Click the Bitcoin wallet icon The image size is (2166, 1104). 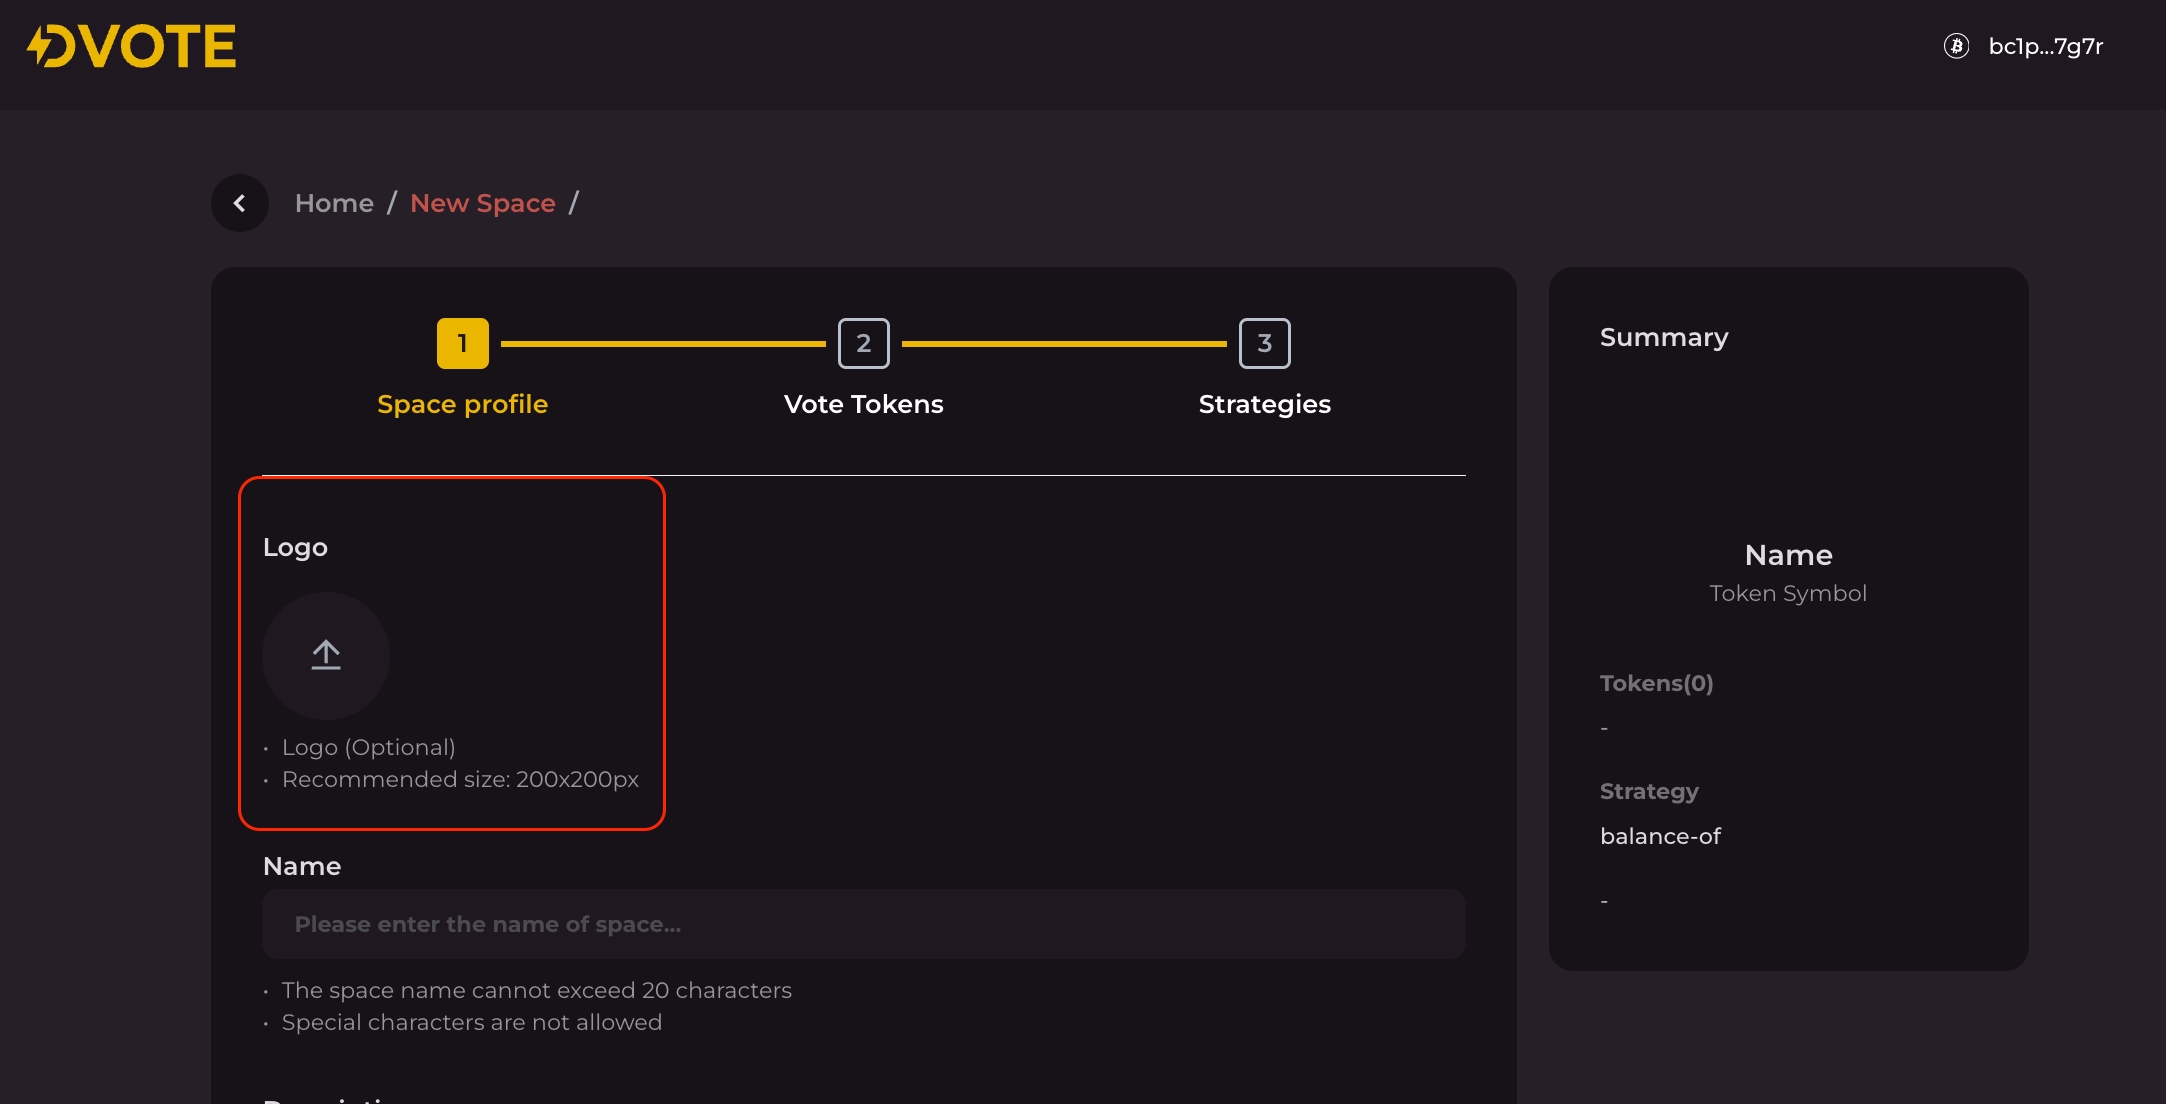[1956, 46]
